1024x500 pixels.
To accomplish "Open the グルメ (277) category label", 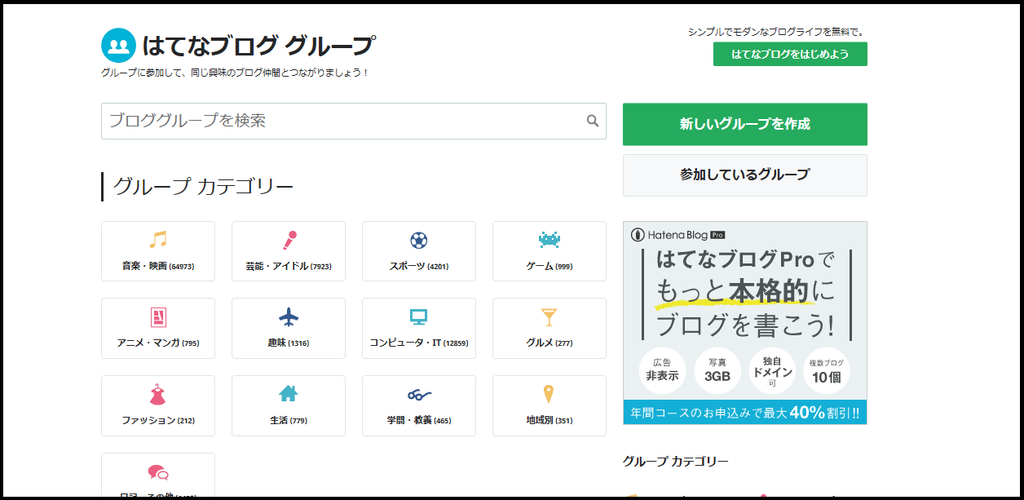I will tap(549, 343).
